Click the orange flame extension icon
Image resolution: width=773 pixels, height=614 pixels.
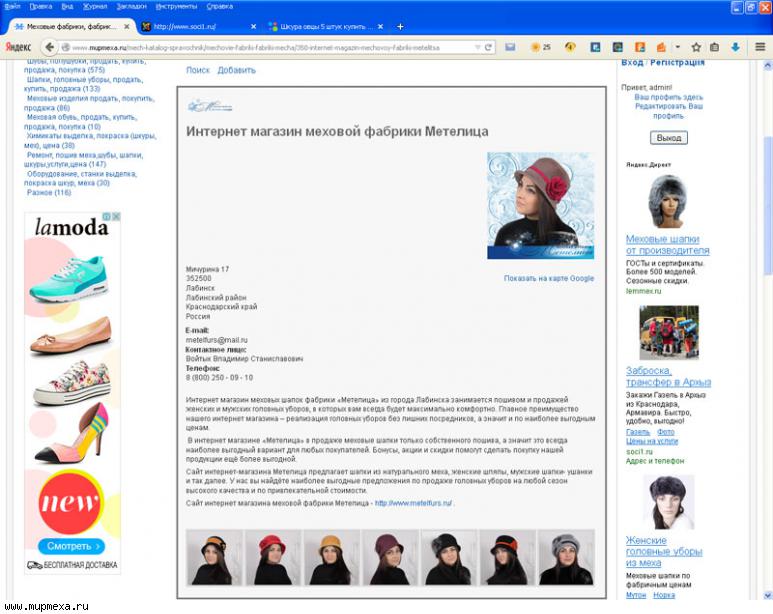tap(661, 47)
